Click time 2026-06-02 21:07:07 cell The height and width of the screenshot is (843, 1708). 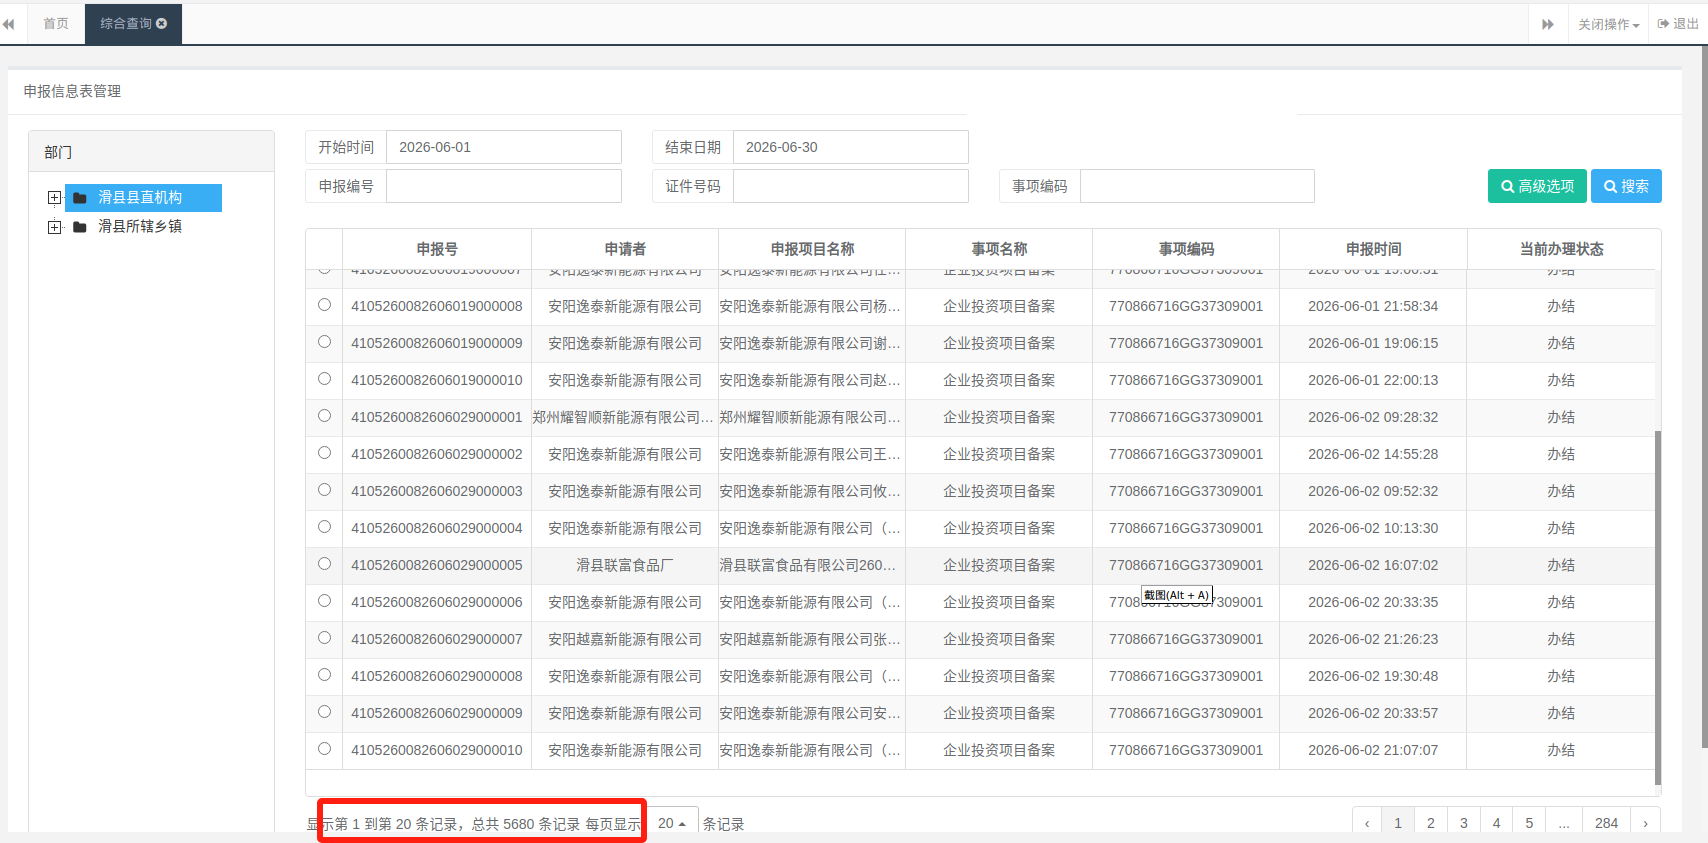[1373, 750]
